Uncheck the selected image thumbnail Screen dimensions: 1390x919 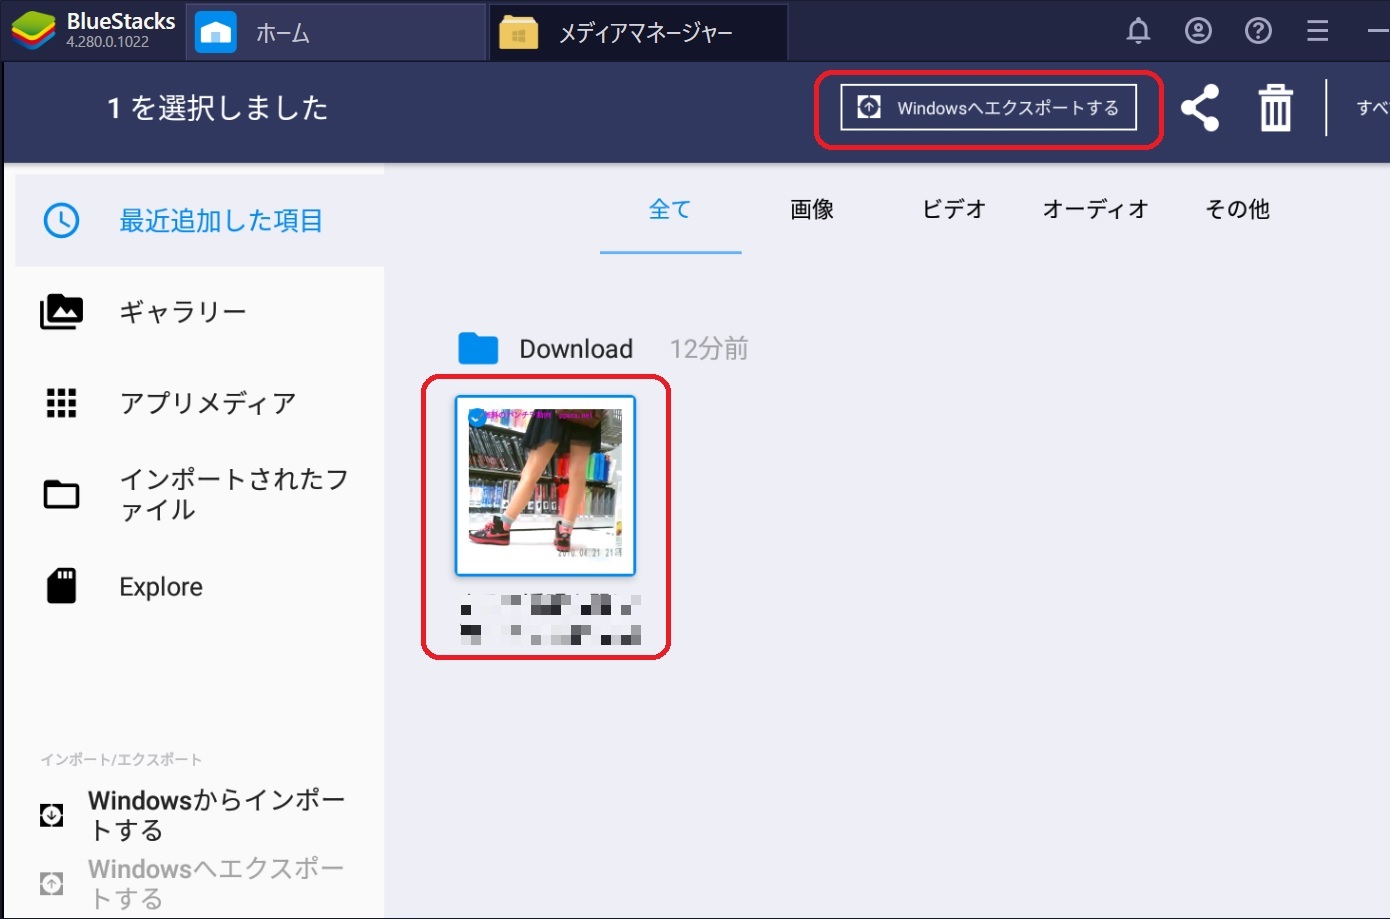[475, 418]
